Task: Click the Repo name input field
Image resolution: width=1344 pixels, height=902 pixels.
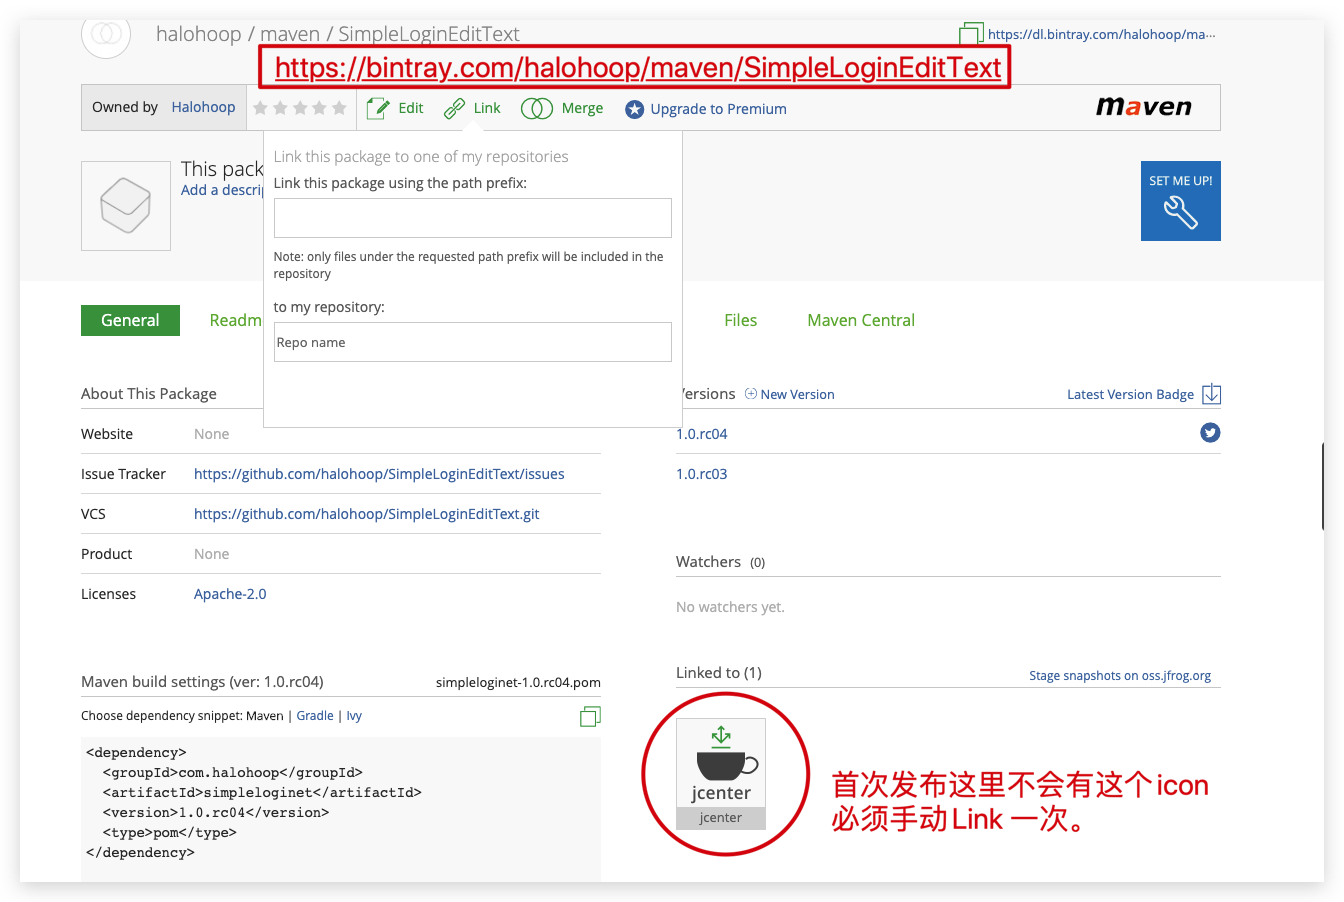Action: click(473, 342)
